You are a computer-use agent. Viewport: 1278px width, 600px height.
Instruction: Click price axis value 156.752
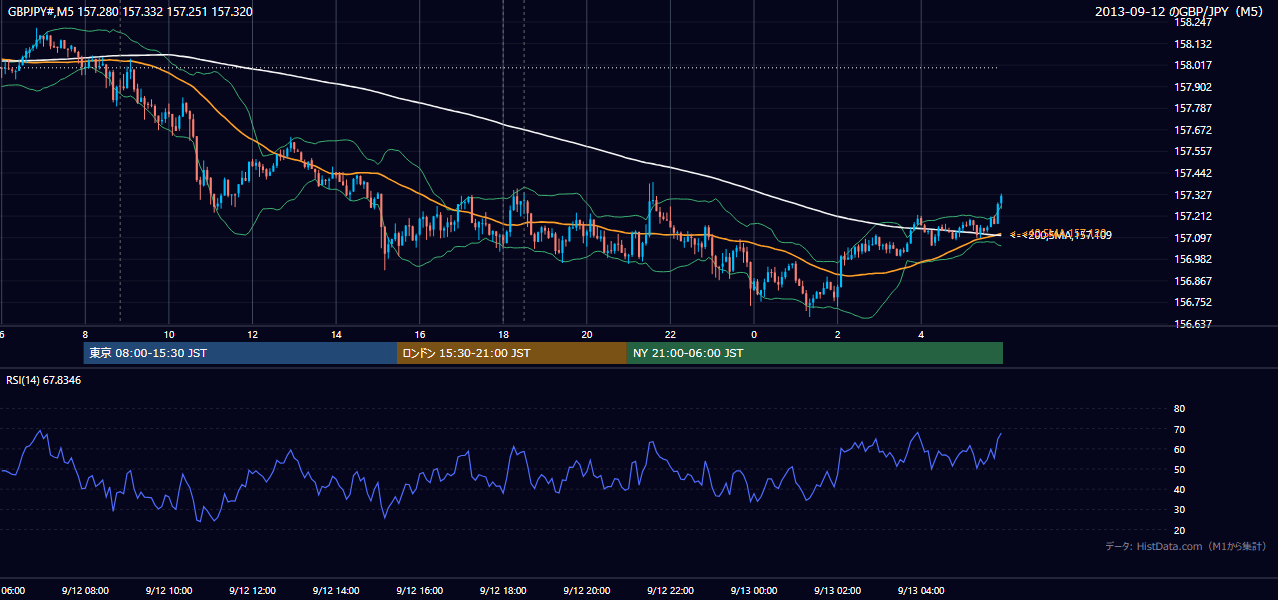(1194, 302)
